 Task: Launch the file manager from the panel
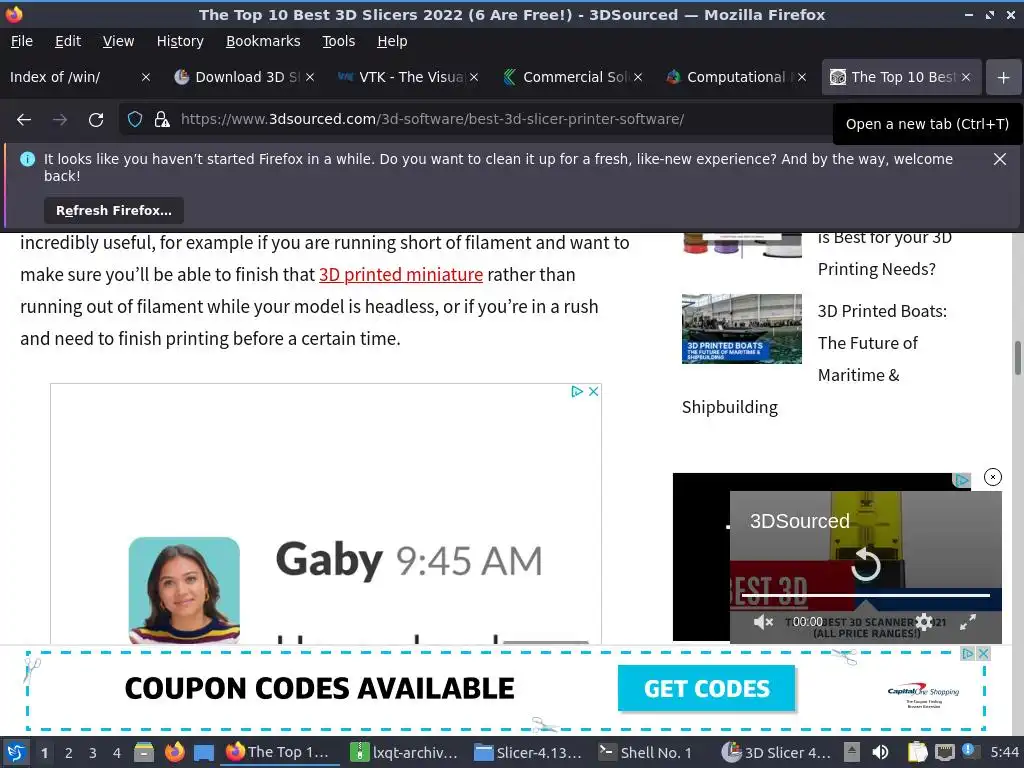tap(144, 753)
